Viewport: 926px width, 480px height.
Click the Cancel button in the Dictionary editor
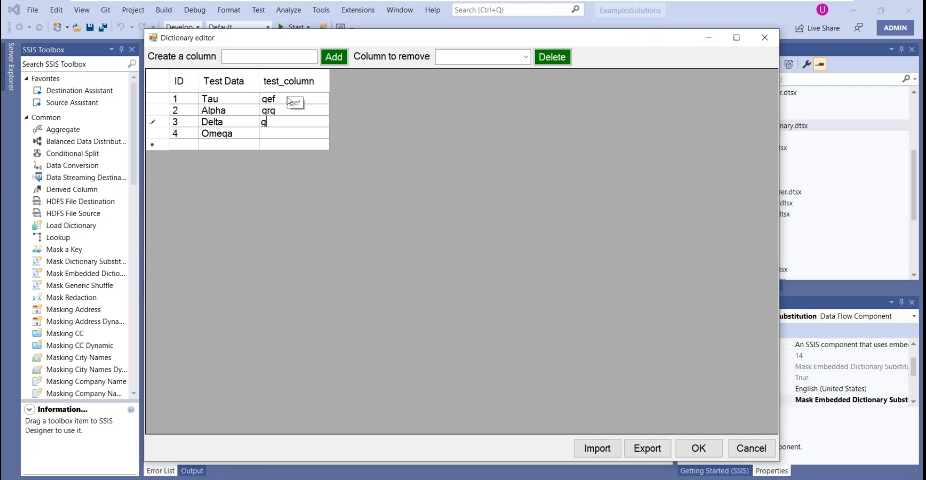pyautogui.click(x=751, y=448)
